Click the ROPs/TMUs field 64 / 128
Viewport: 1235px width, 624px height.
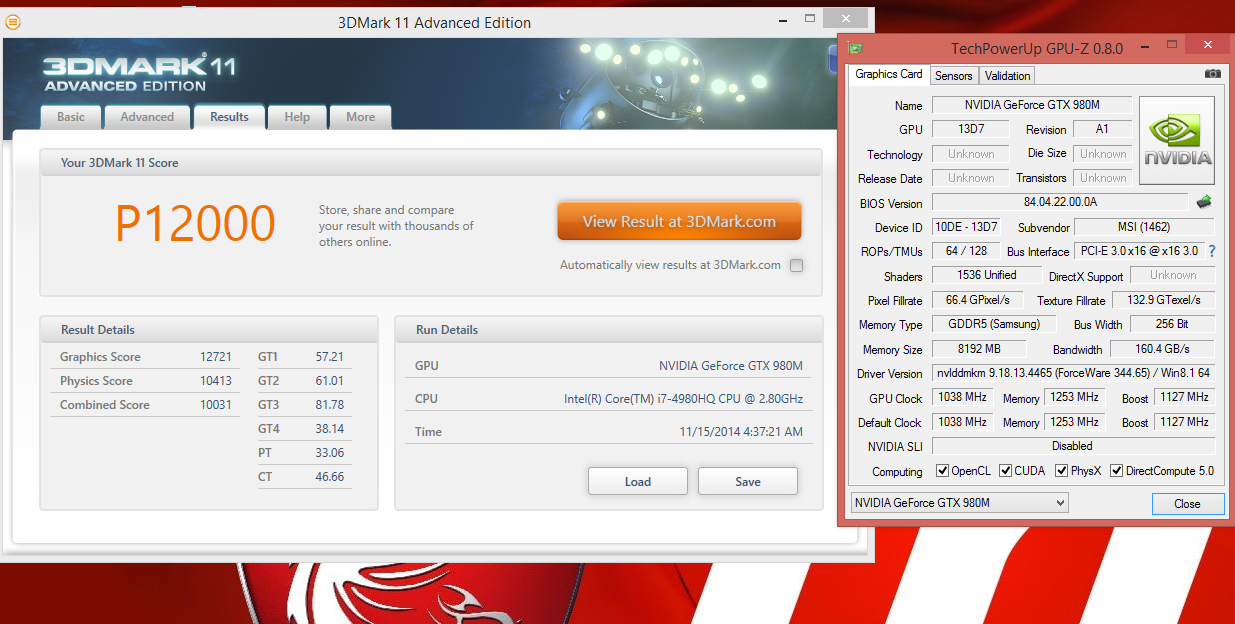click(x=966, y=251)
